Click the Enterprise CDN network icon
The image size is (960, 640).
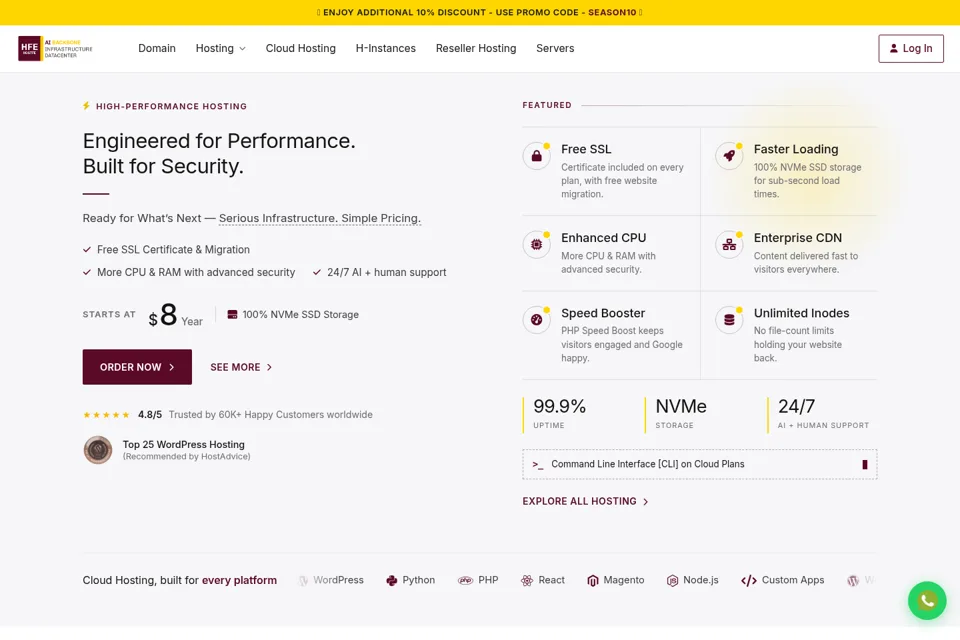pyautogui.click(x=729, y=244)
